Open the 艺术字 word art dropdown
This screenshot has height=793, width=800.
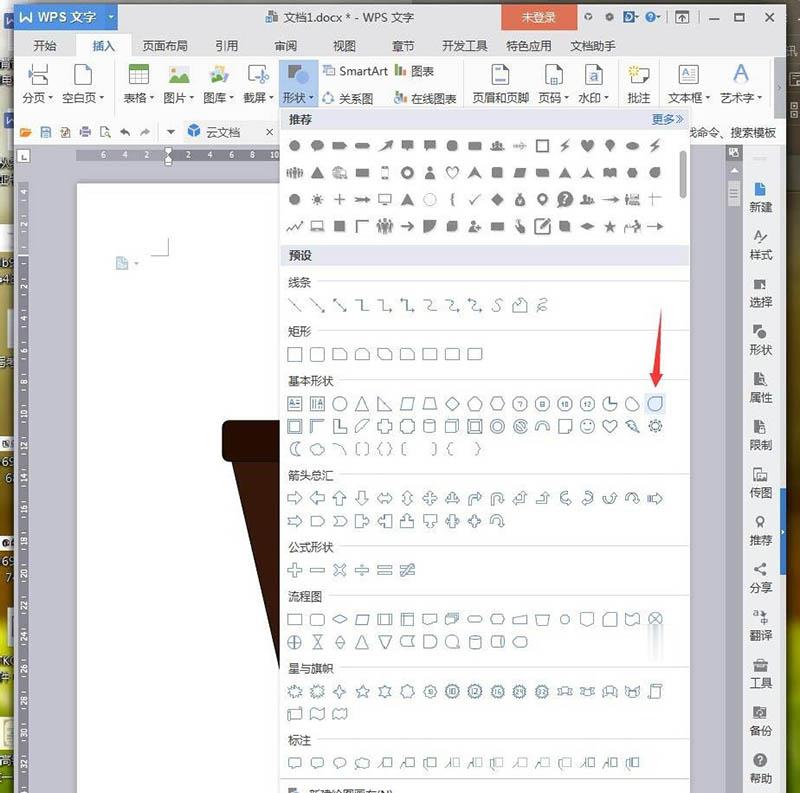coord(741,84)
